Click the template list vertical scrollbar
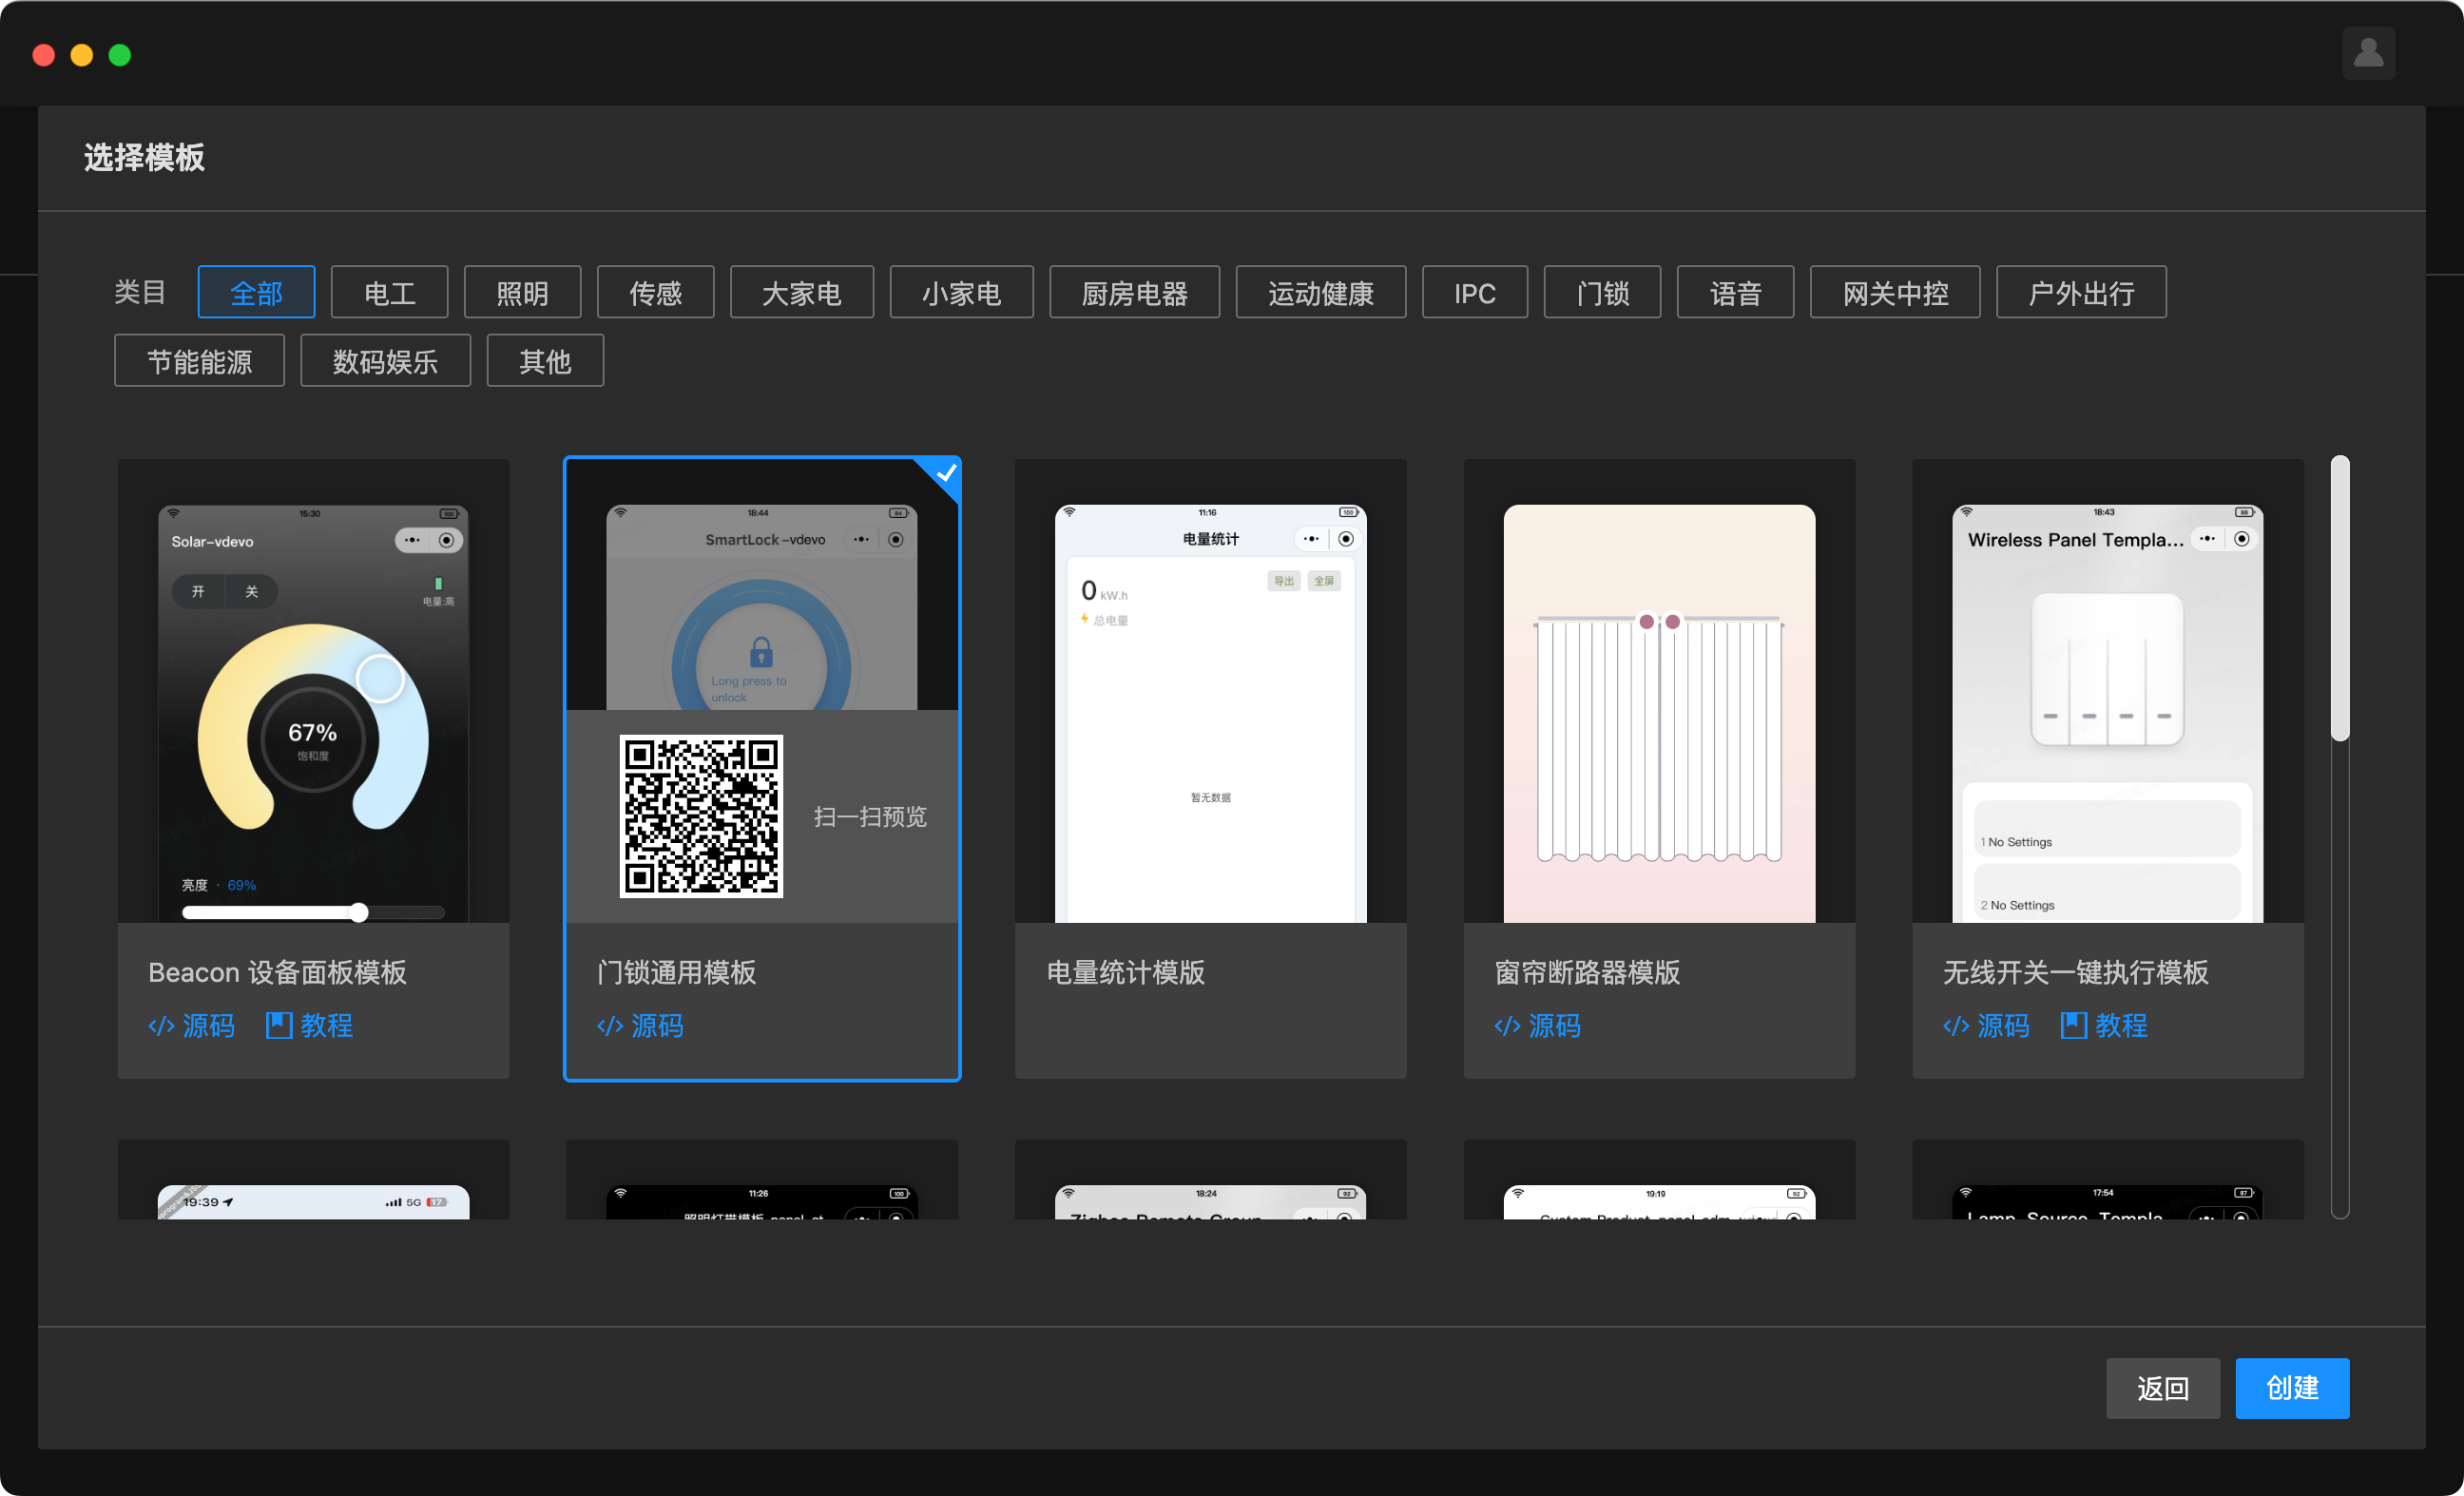The width and height of the screenshot is (2464, 1496). 2340,598
